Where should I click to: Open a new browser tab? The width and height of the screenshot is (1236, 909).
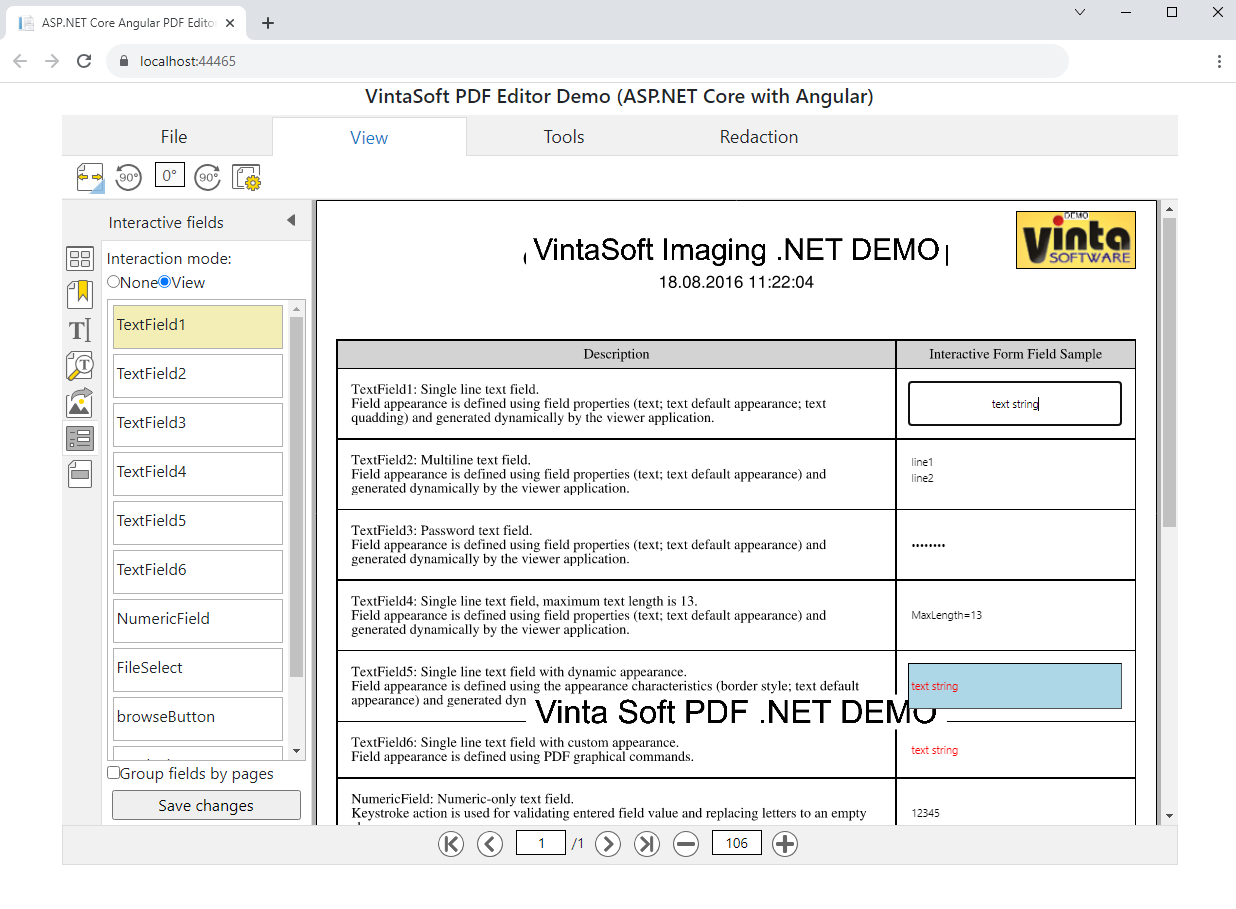pyautogui.click(x=268, y=23)
